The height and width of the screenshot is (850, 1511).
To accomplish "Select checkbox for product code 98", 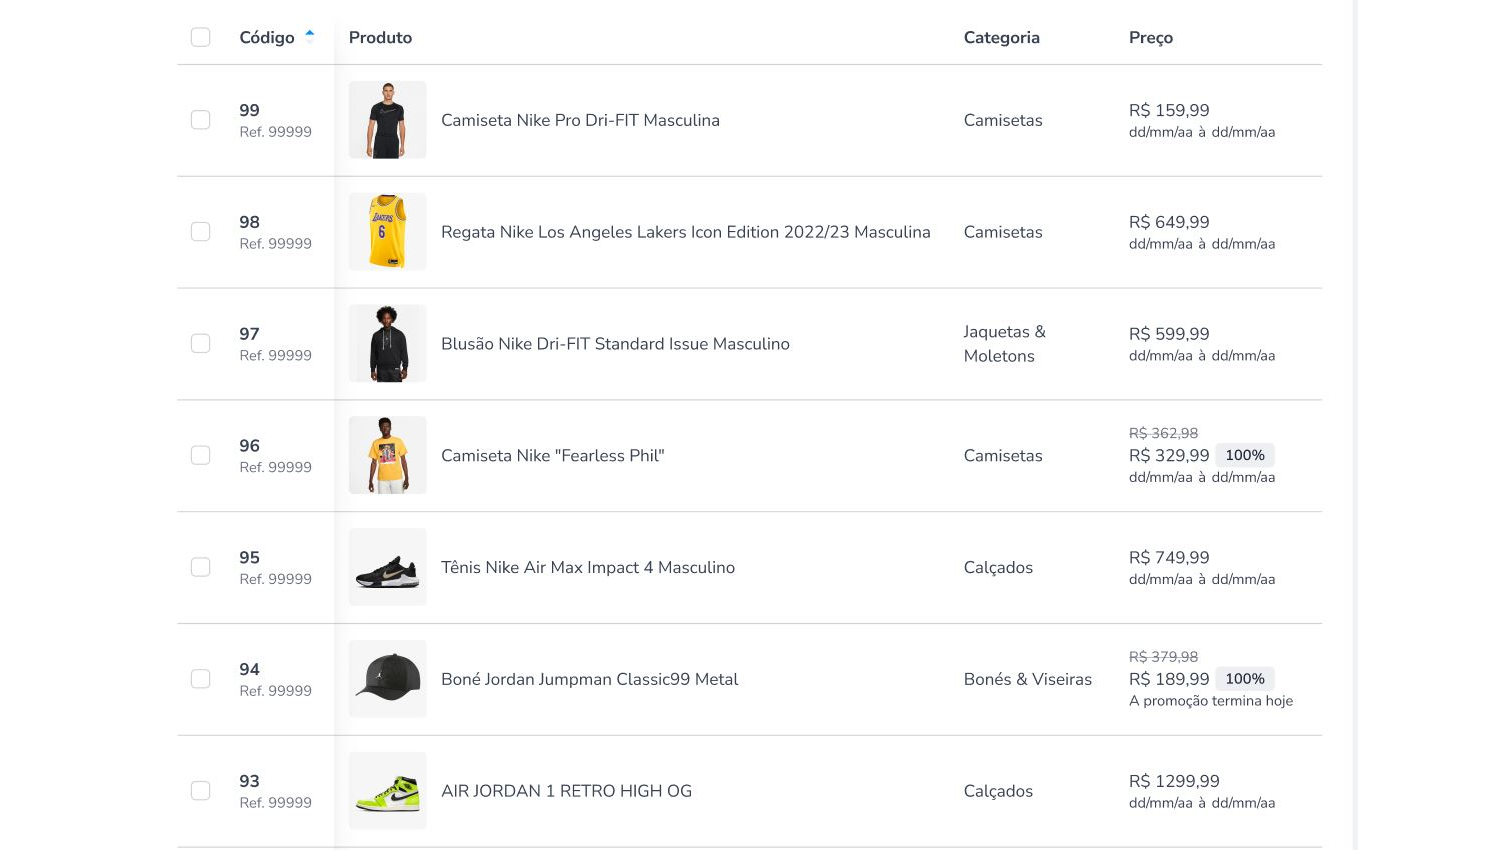I will click(x=201, y=232).
